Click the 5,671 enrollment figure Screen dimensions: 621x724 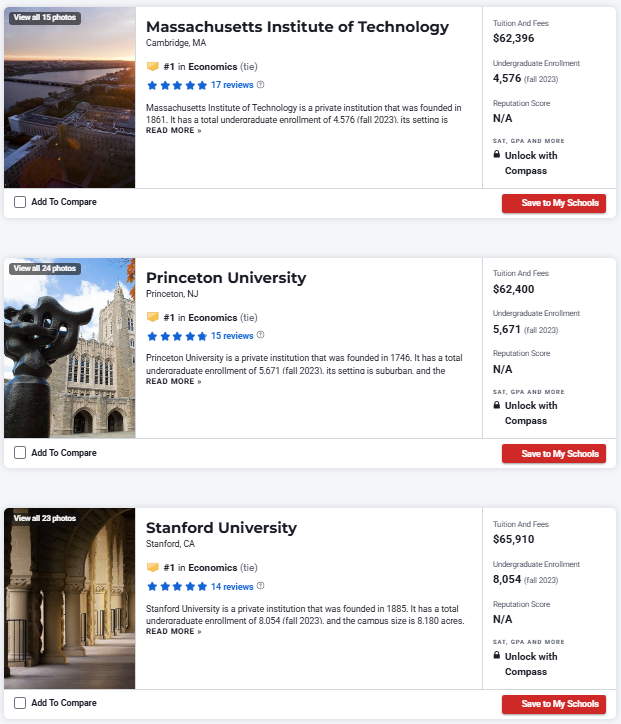(507, 329)
